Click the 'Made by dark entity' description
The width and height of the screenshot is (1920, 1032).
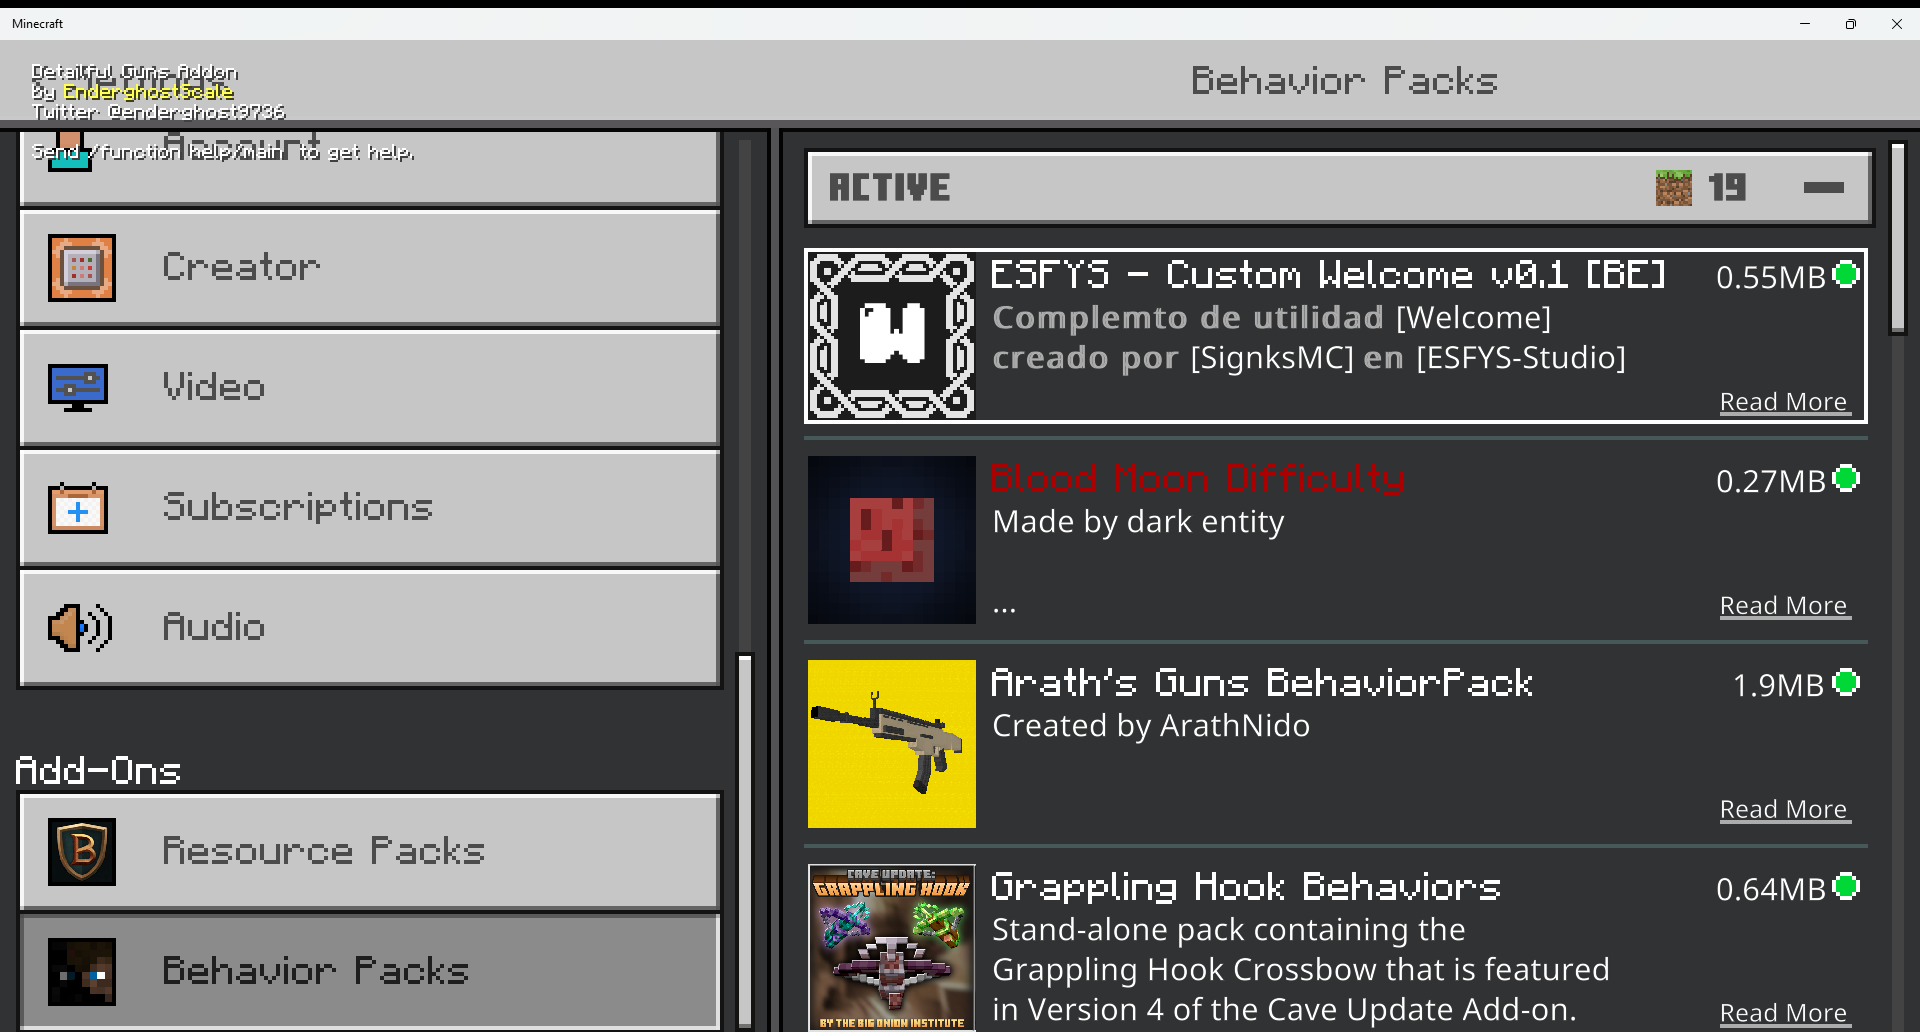point(1138,522)
